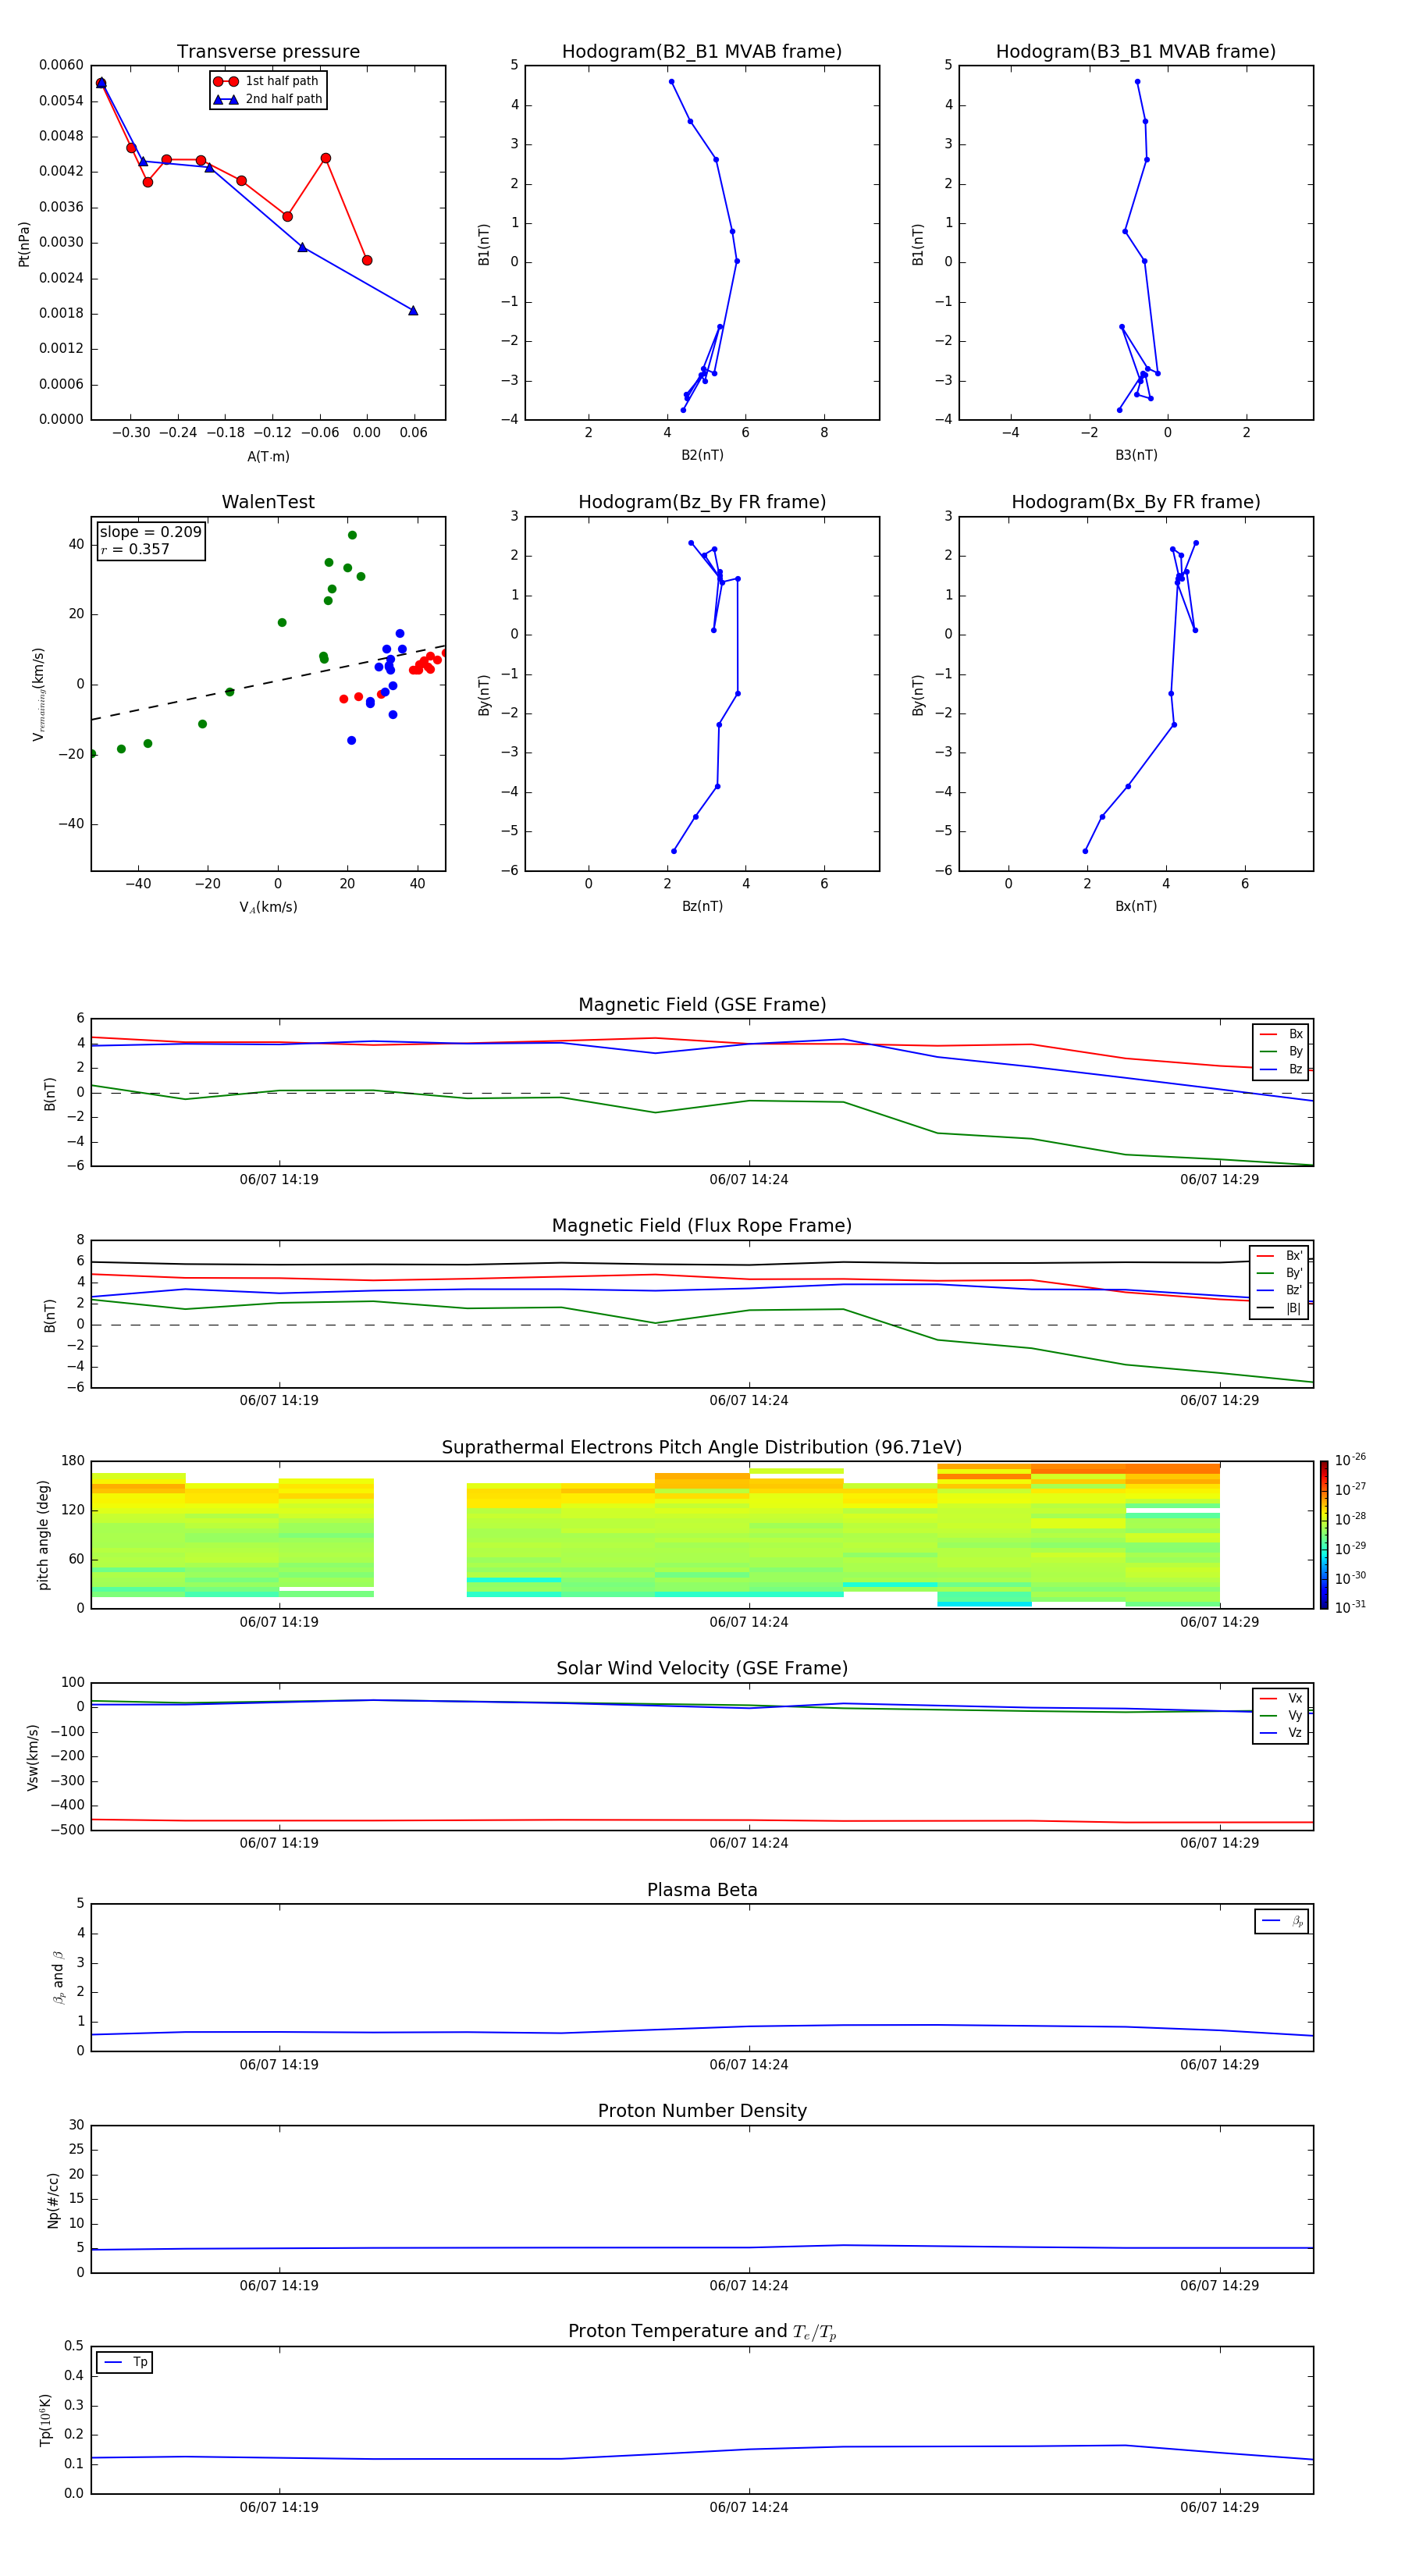The image size is (1405, 2576).
Task: Click the '10^-26' colorbar label
Action: point(1350,1460)
